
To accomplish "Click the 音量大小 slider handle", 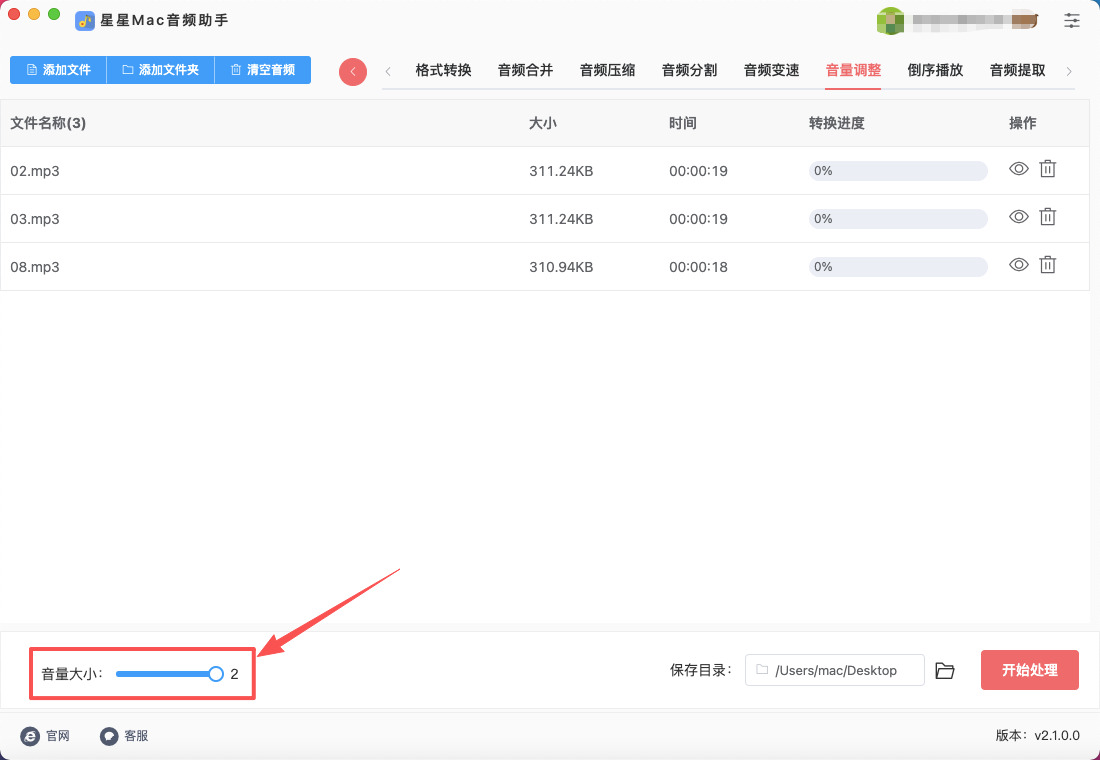I will [x=216, y=674].
